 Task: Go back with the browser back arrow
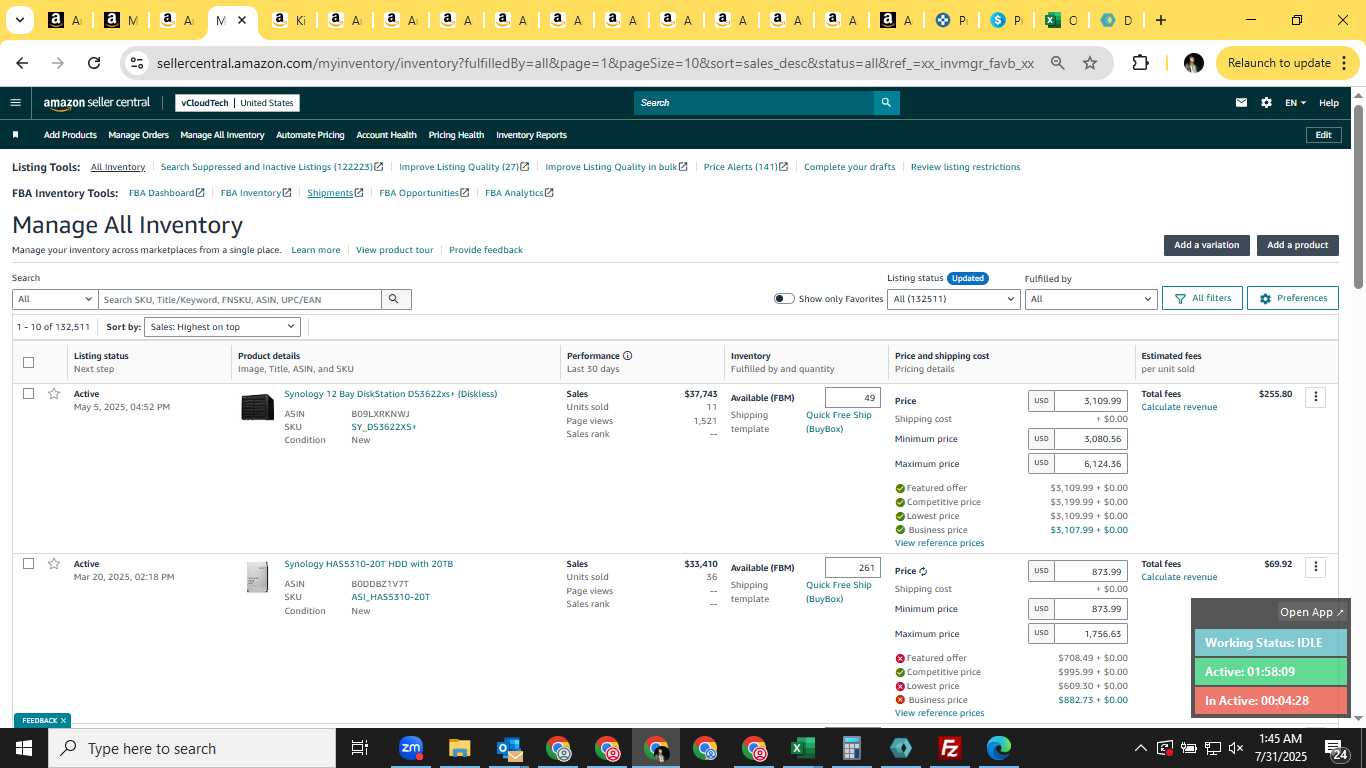[x=22, y=63]
